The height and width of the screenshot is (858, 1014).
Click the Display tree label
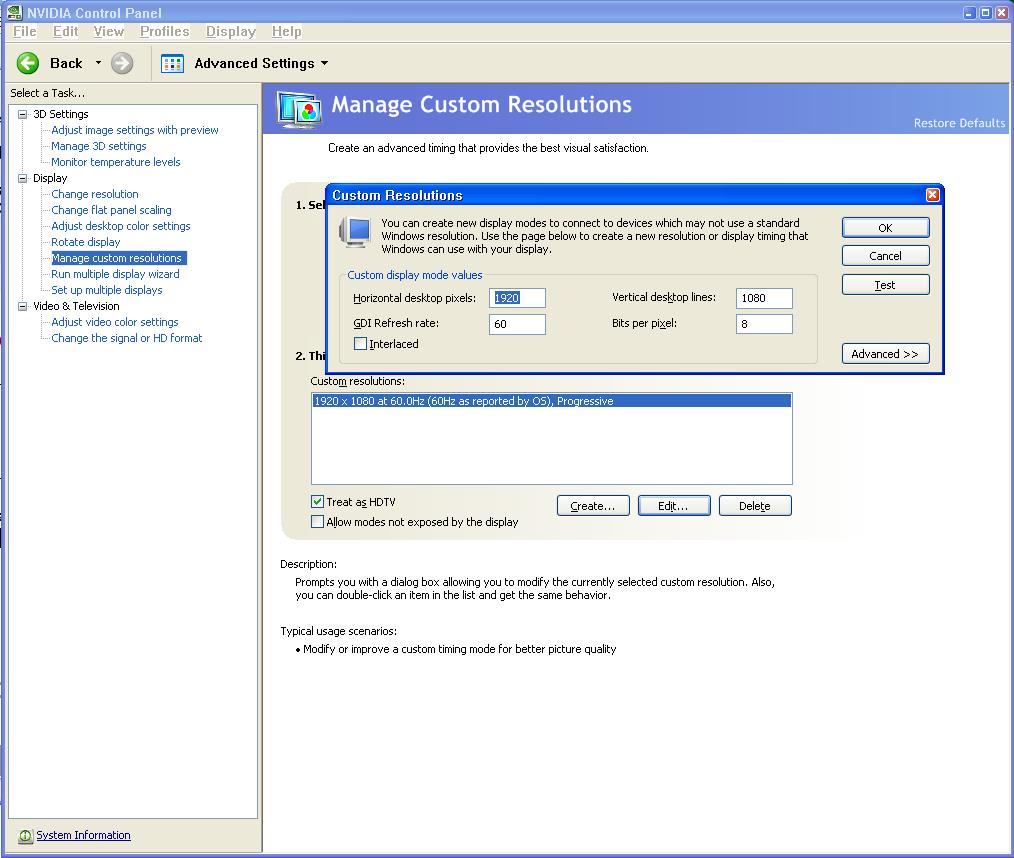(50, 178)
